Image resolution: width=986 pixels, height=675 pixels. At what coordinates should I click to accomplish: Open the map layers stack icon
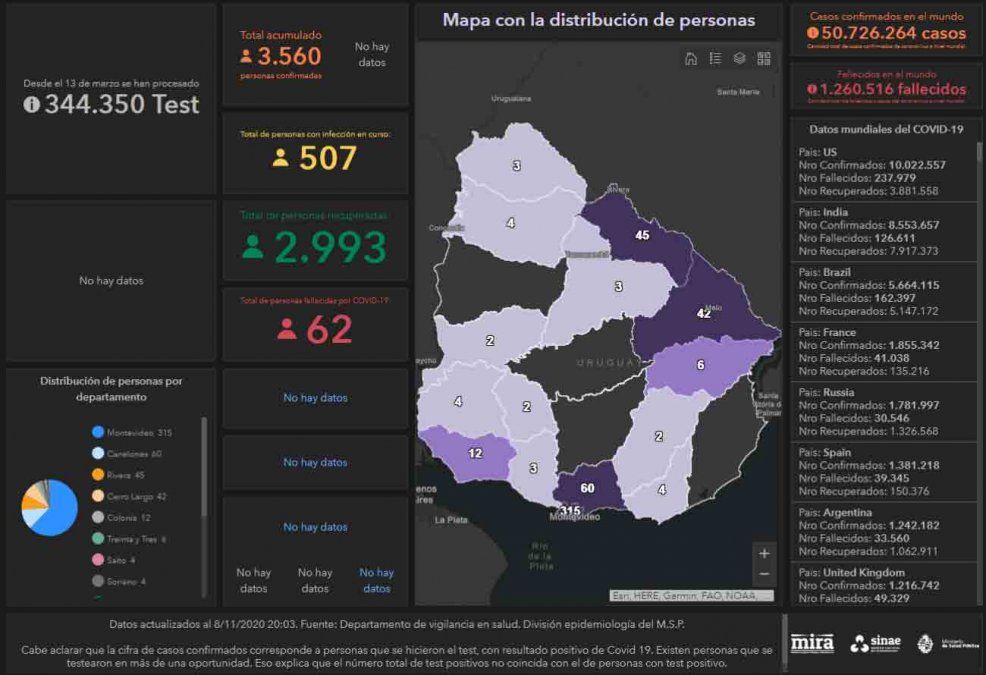point(739,59)
